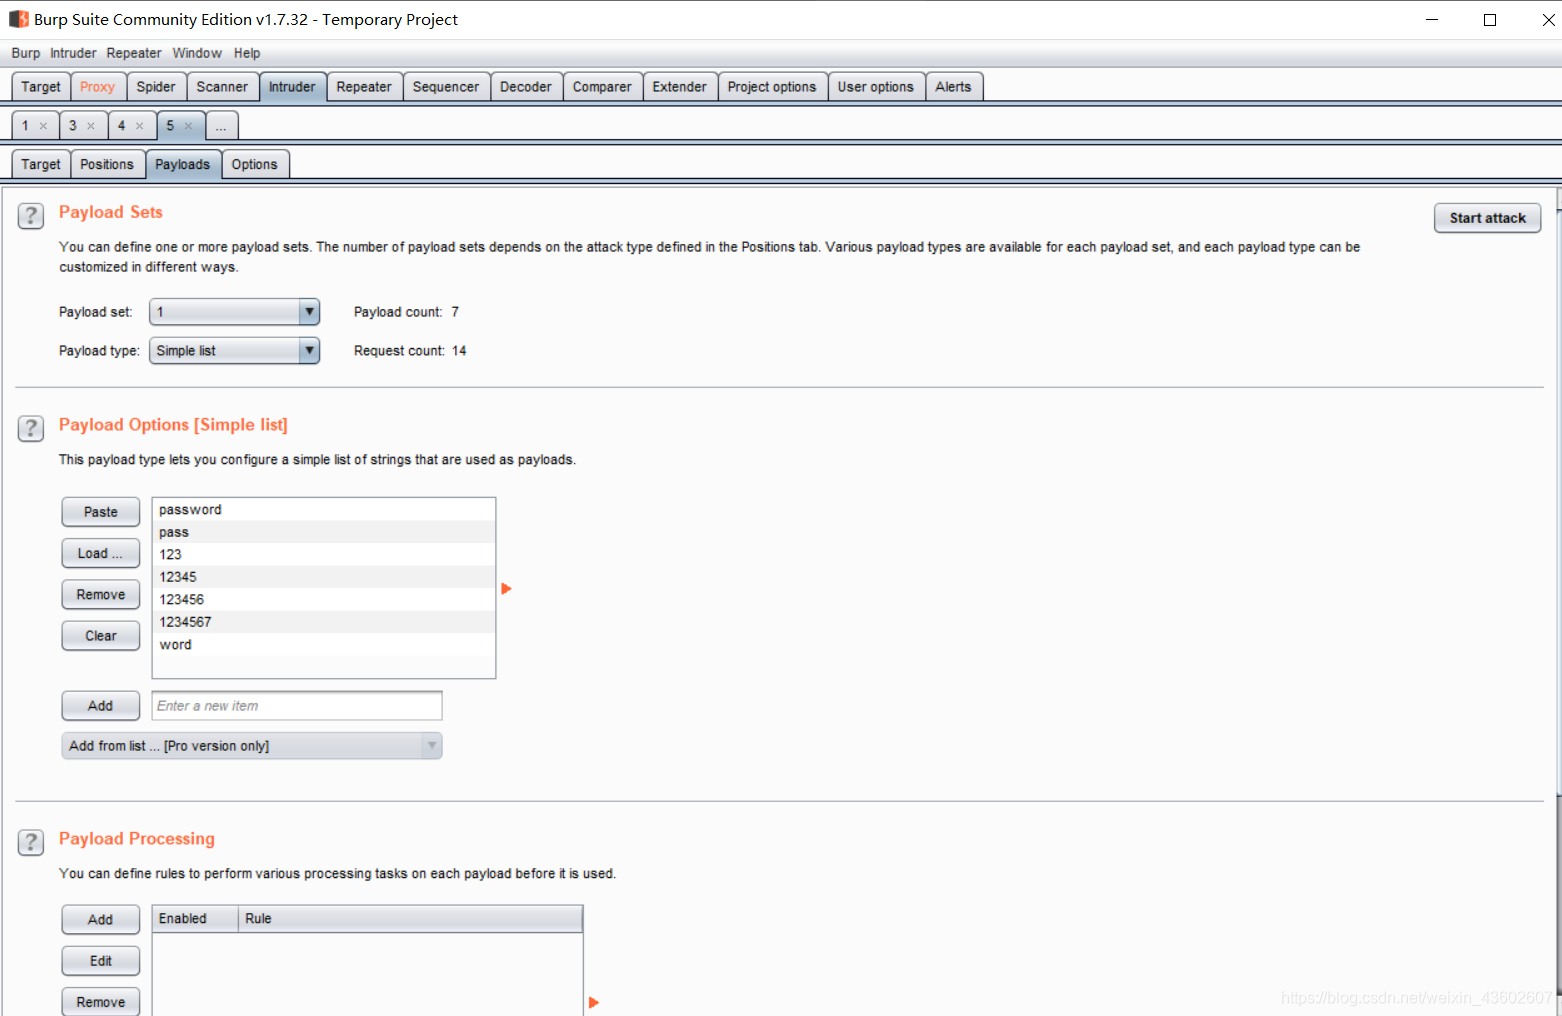The image size is (1562, 1016).
Task: Click the Rule column header
Action: (x=410, y=919)
